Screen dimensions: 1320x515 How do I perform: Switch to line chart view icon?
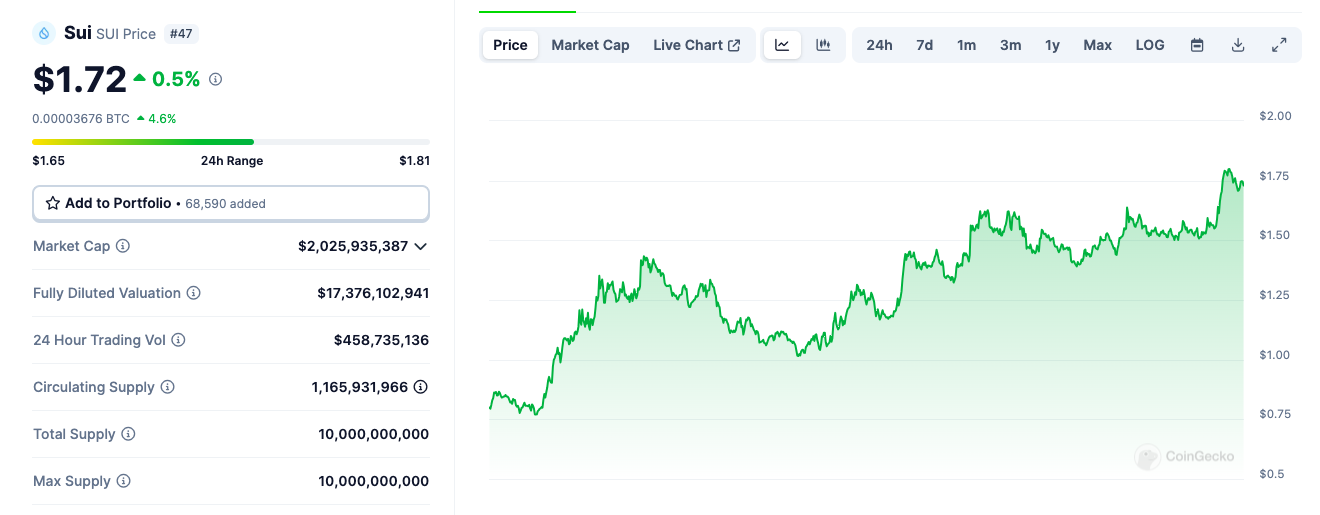[x=782, y=45]
